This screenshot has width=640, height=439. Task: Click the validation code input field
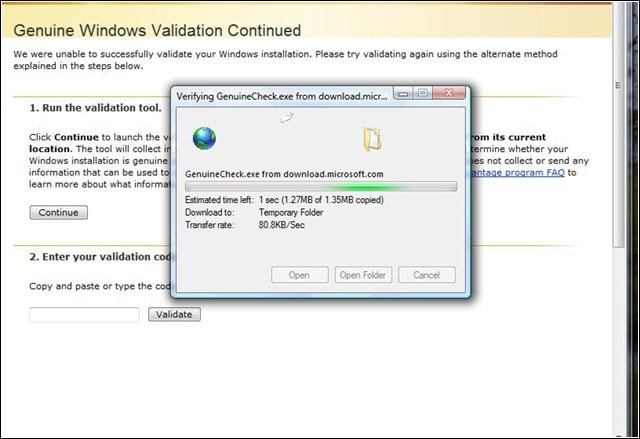click(x=84, y=315)
